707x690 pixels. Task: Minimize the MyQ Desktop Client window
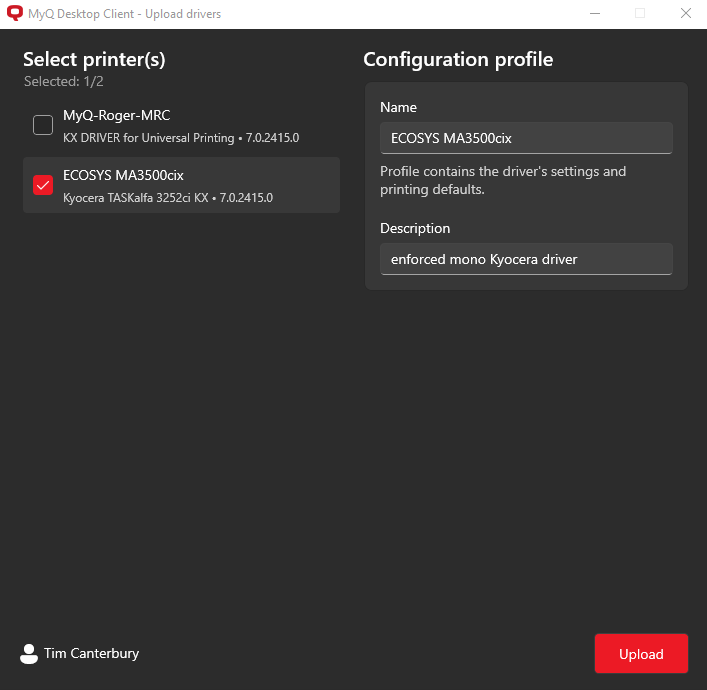click(x=594, y=14)
